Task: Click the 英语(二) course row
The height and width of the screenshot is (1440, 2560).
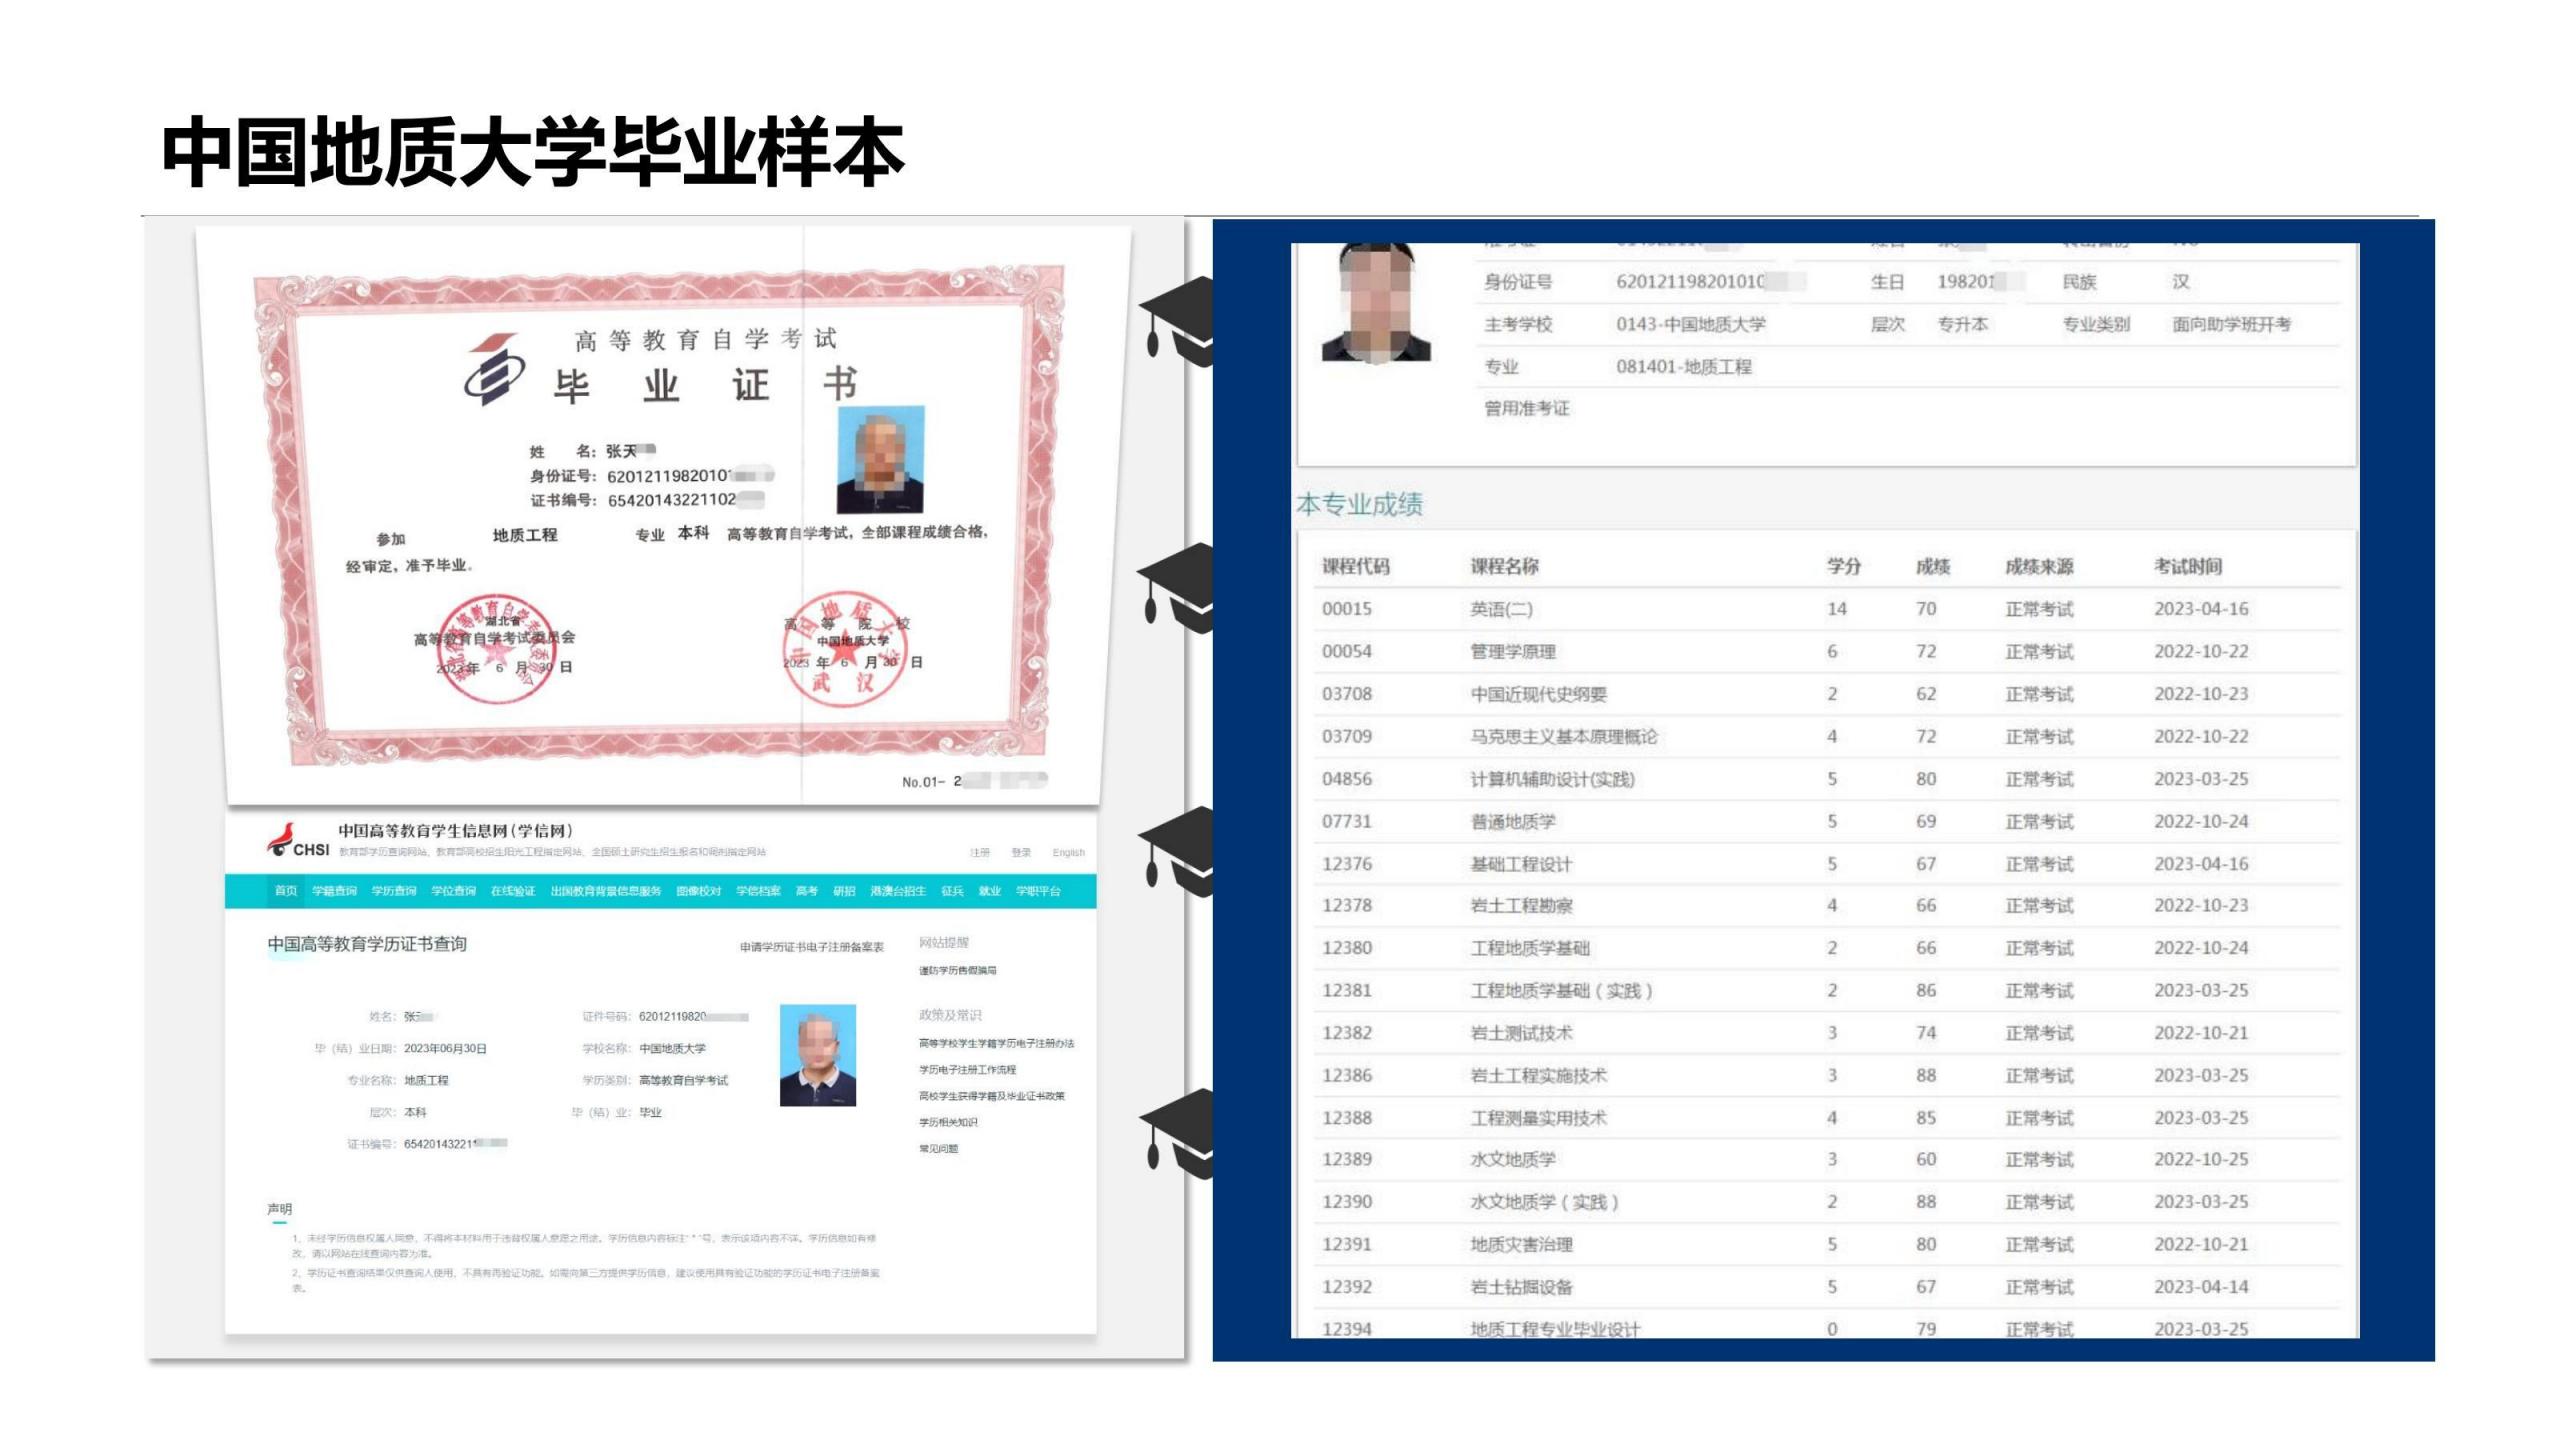Action: point(1501,609)
